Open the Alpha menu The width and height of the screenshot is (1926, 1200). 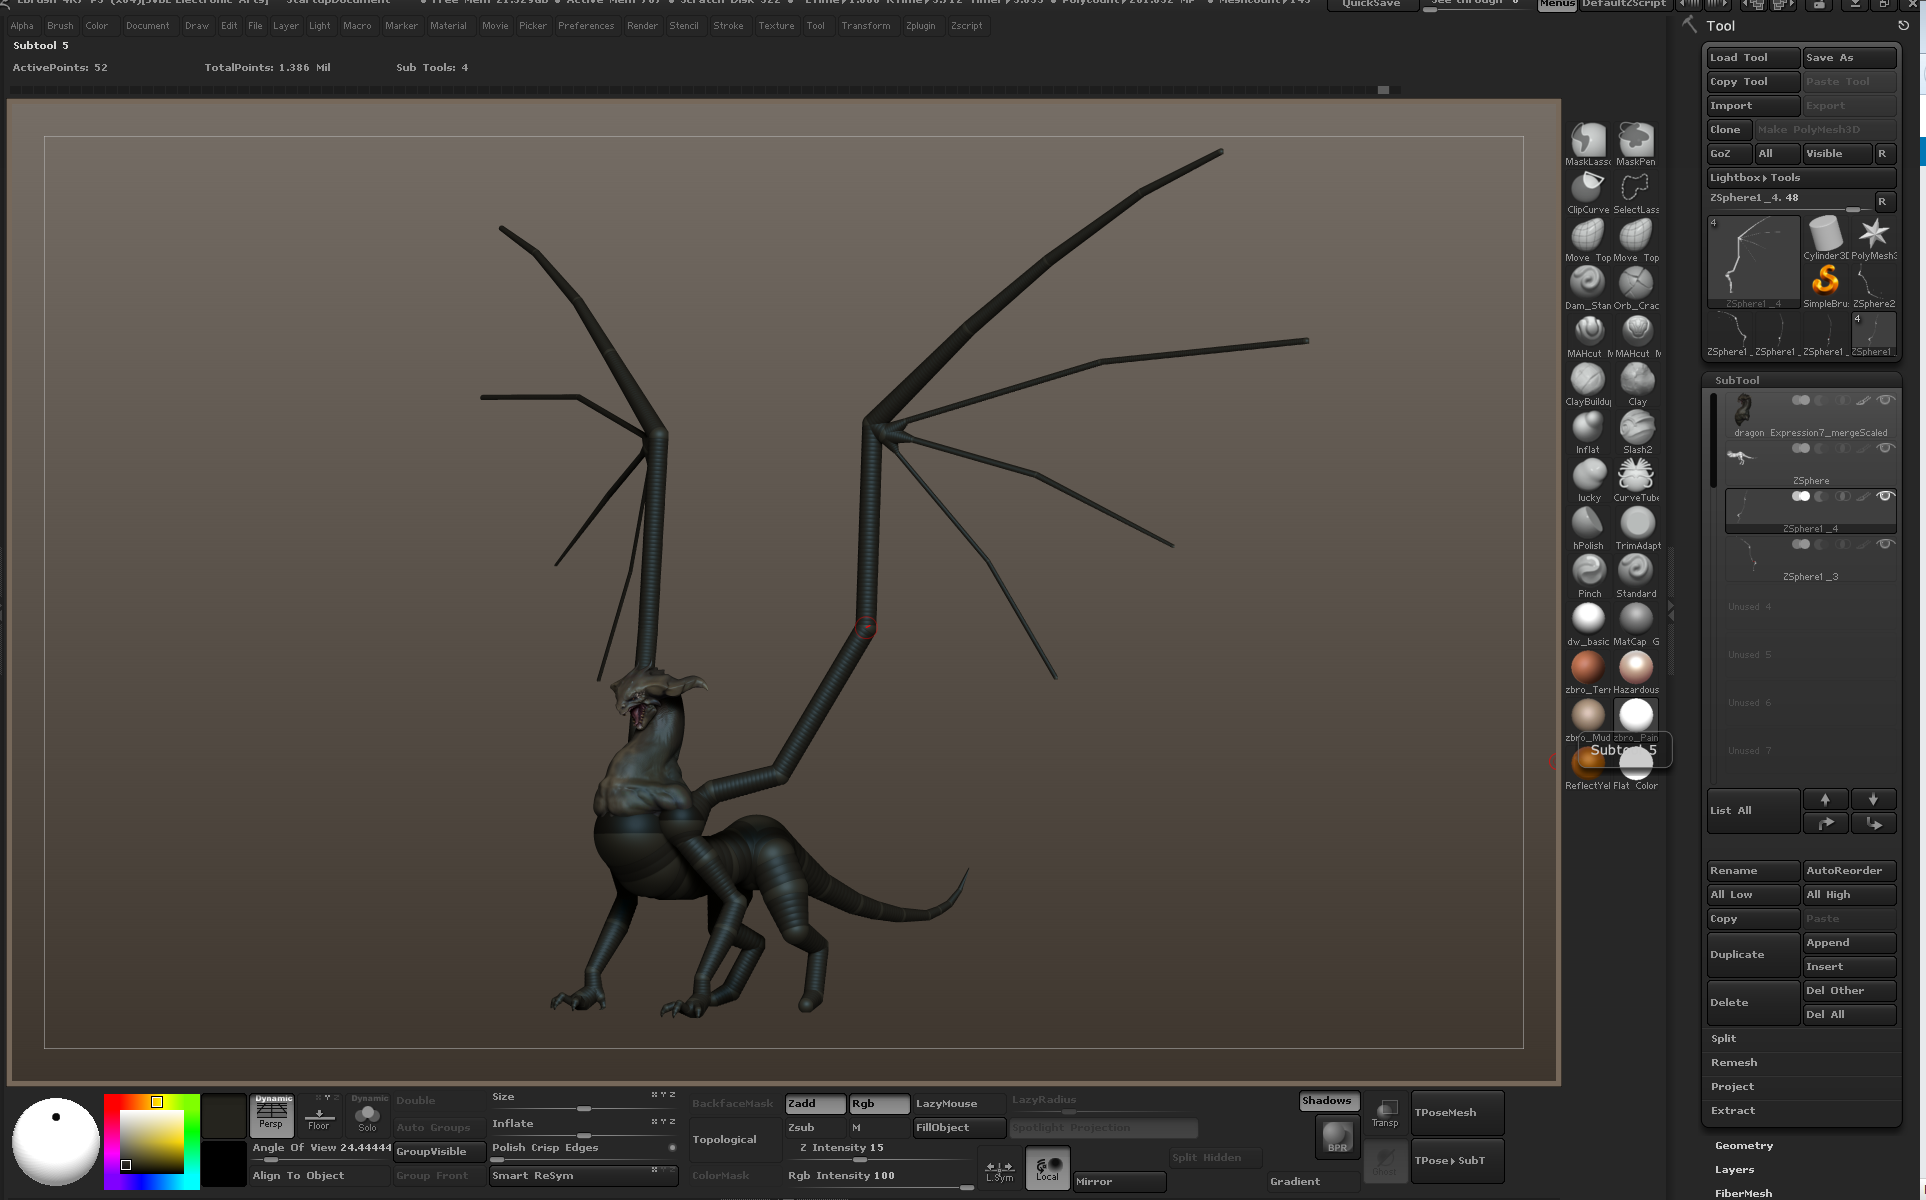click(x=22, y=26)
